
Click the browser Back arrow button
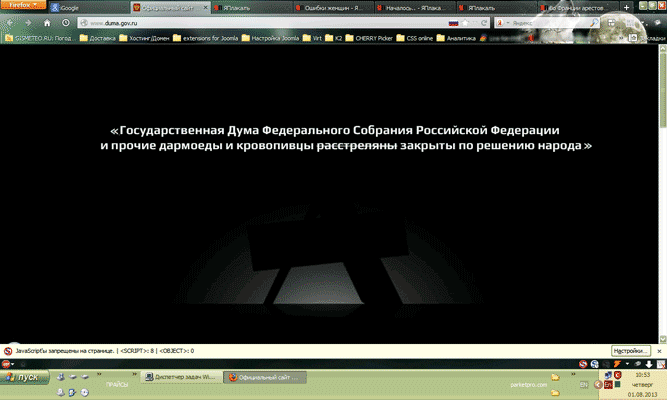point(10,22)
